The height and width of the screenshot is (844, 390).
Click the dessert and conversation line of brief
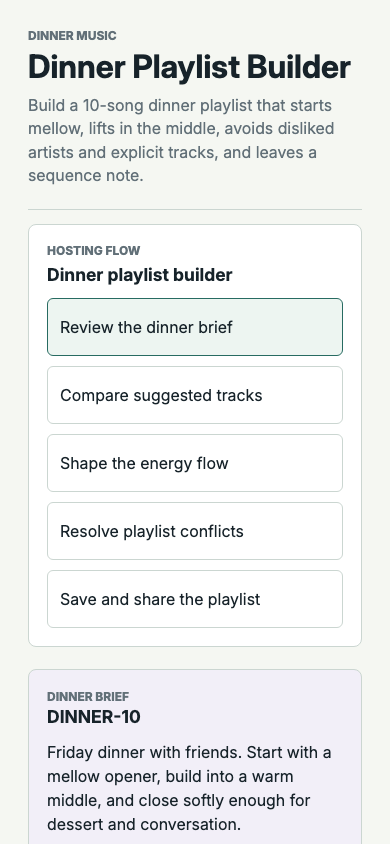pos(144,824)
